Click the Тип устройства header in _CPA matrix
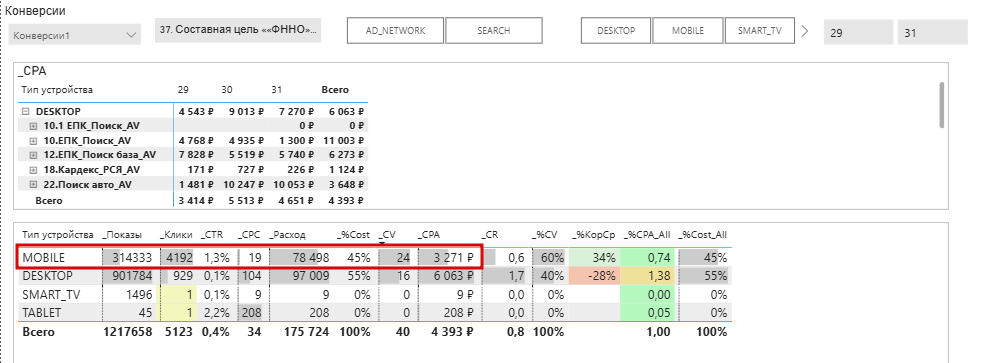The height and width of the screenshot is (363, 984). (57, 90)
